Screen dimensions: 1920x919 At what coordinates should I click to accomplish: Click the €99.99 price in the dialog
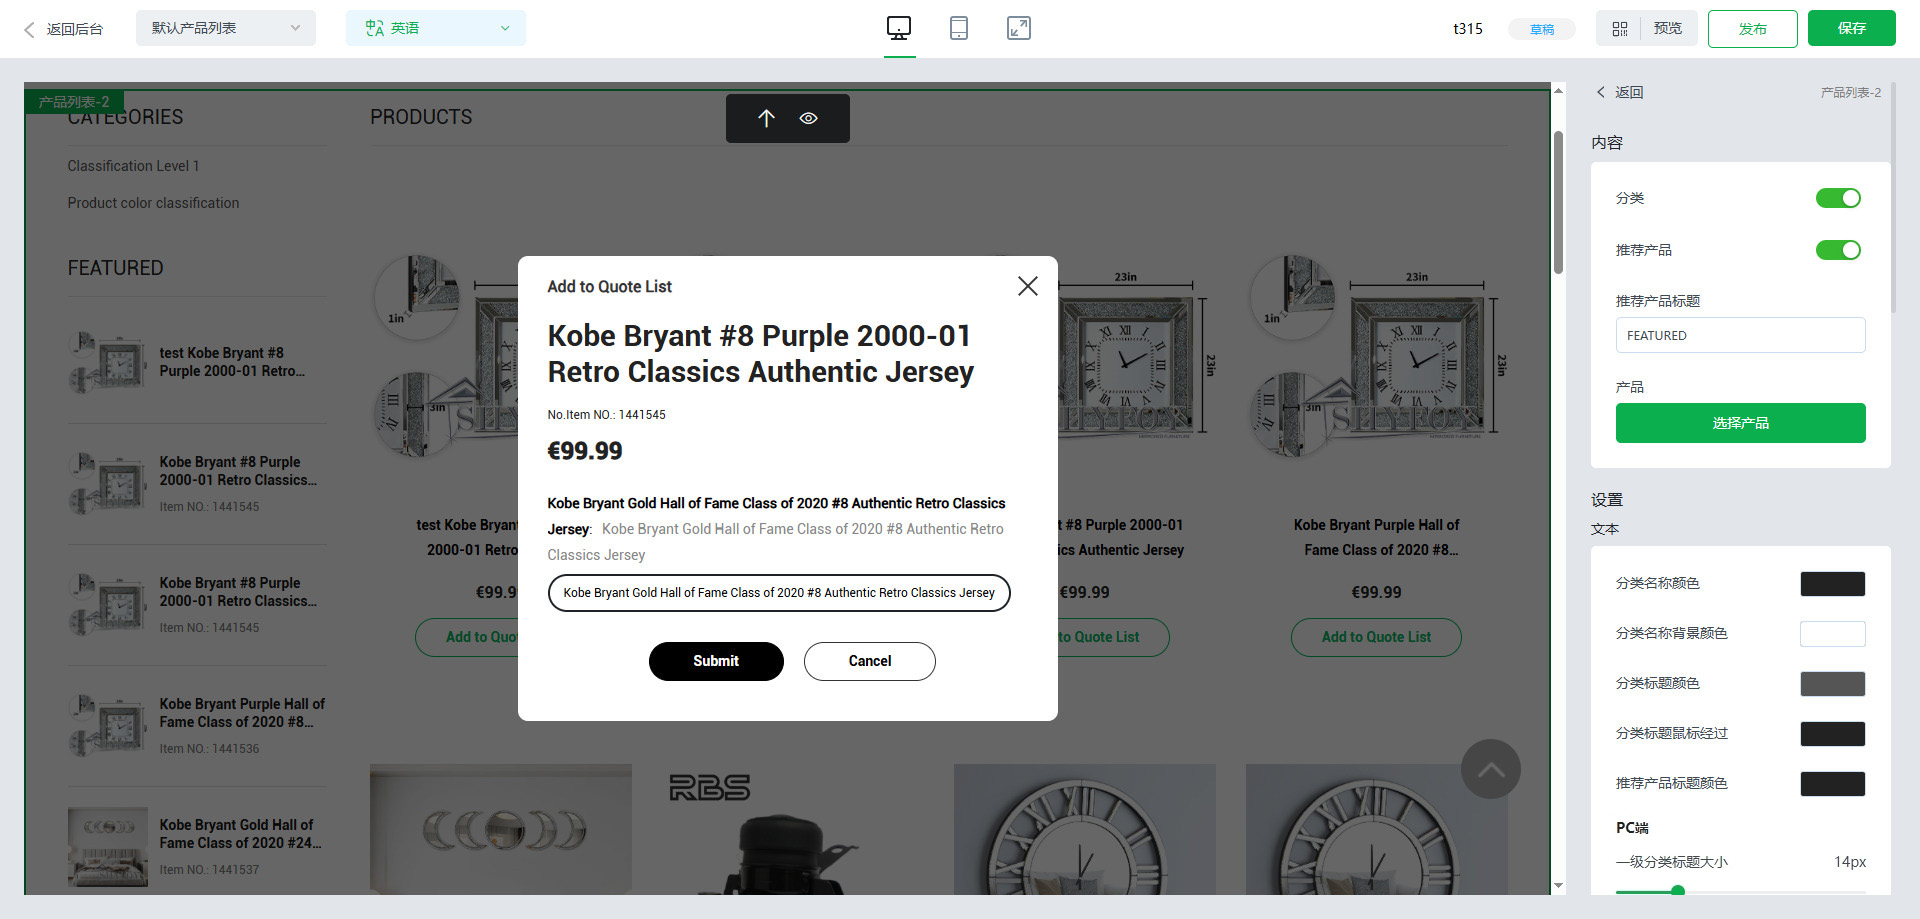pos(585,451)
